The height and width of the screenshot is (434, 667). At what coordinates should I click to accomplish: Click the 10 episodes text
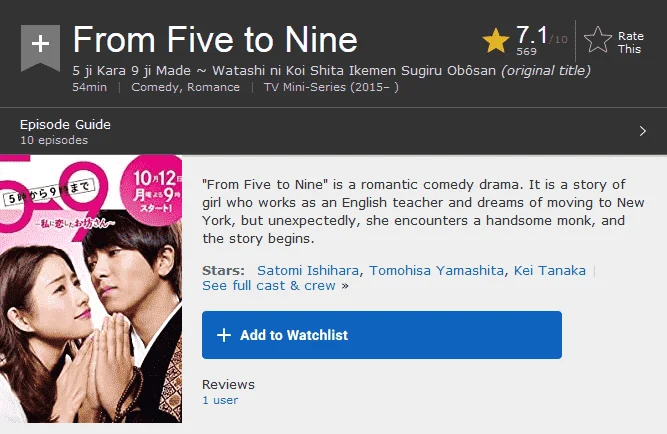coord(54,140)
